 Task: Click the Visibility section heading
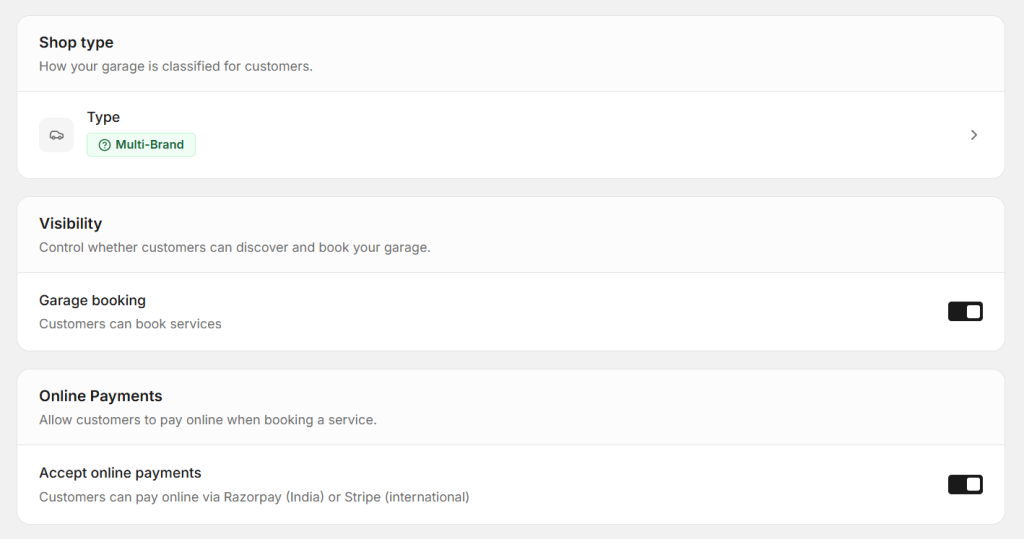click(70, 223)
